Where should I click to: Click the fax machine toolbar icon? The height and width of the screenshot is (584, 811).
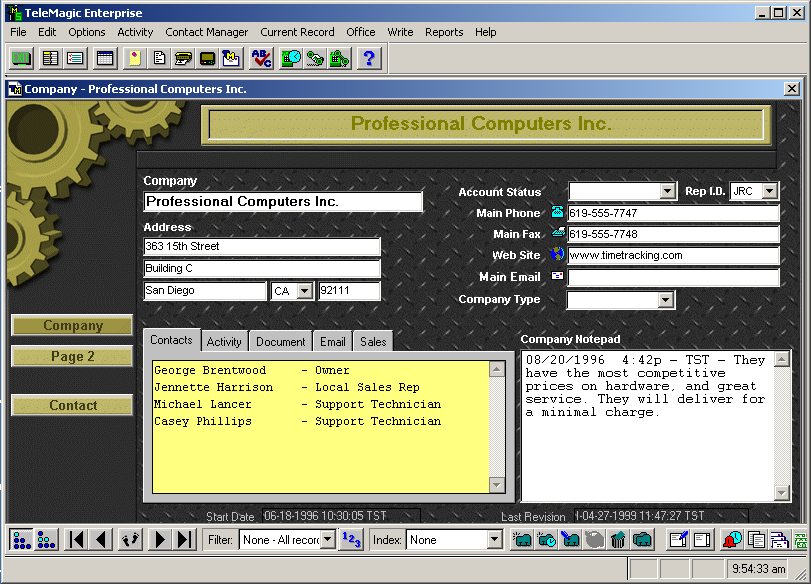[x=183, y=58]
